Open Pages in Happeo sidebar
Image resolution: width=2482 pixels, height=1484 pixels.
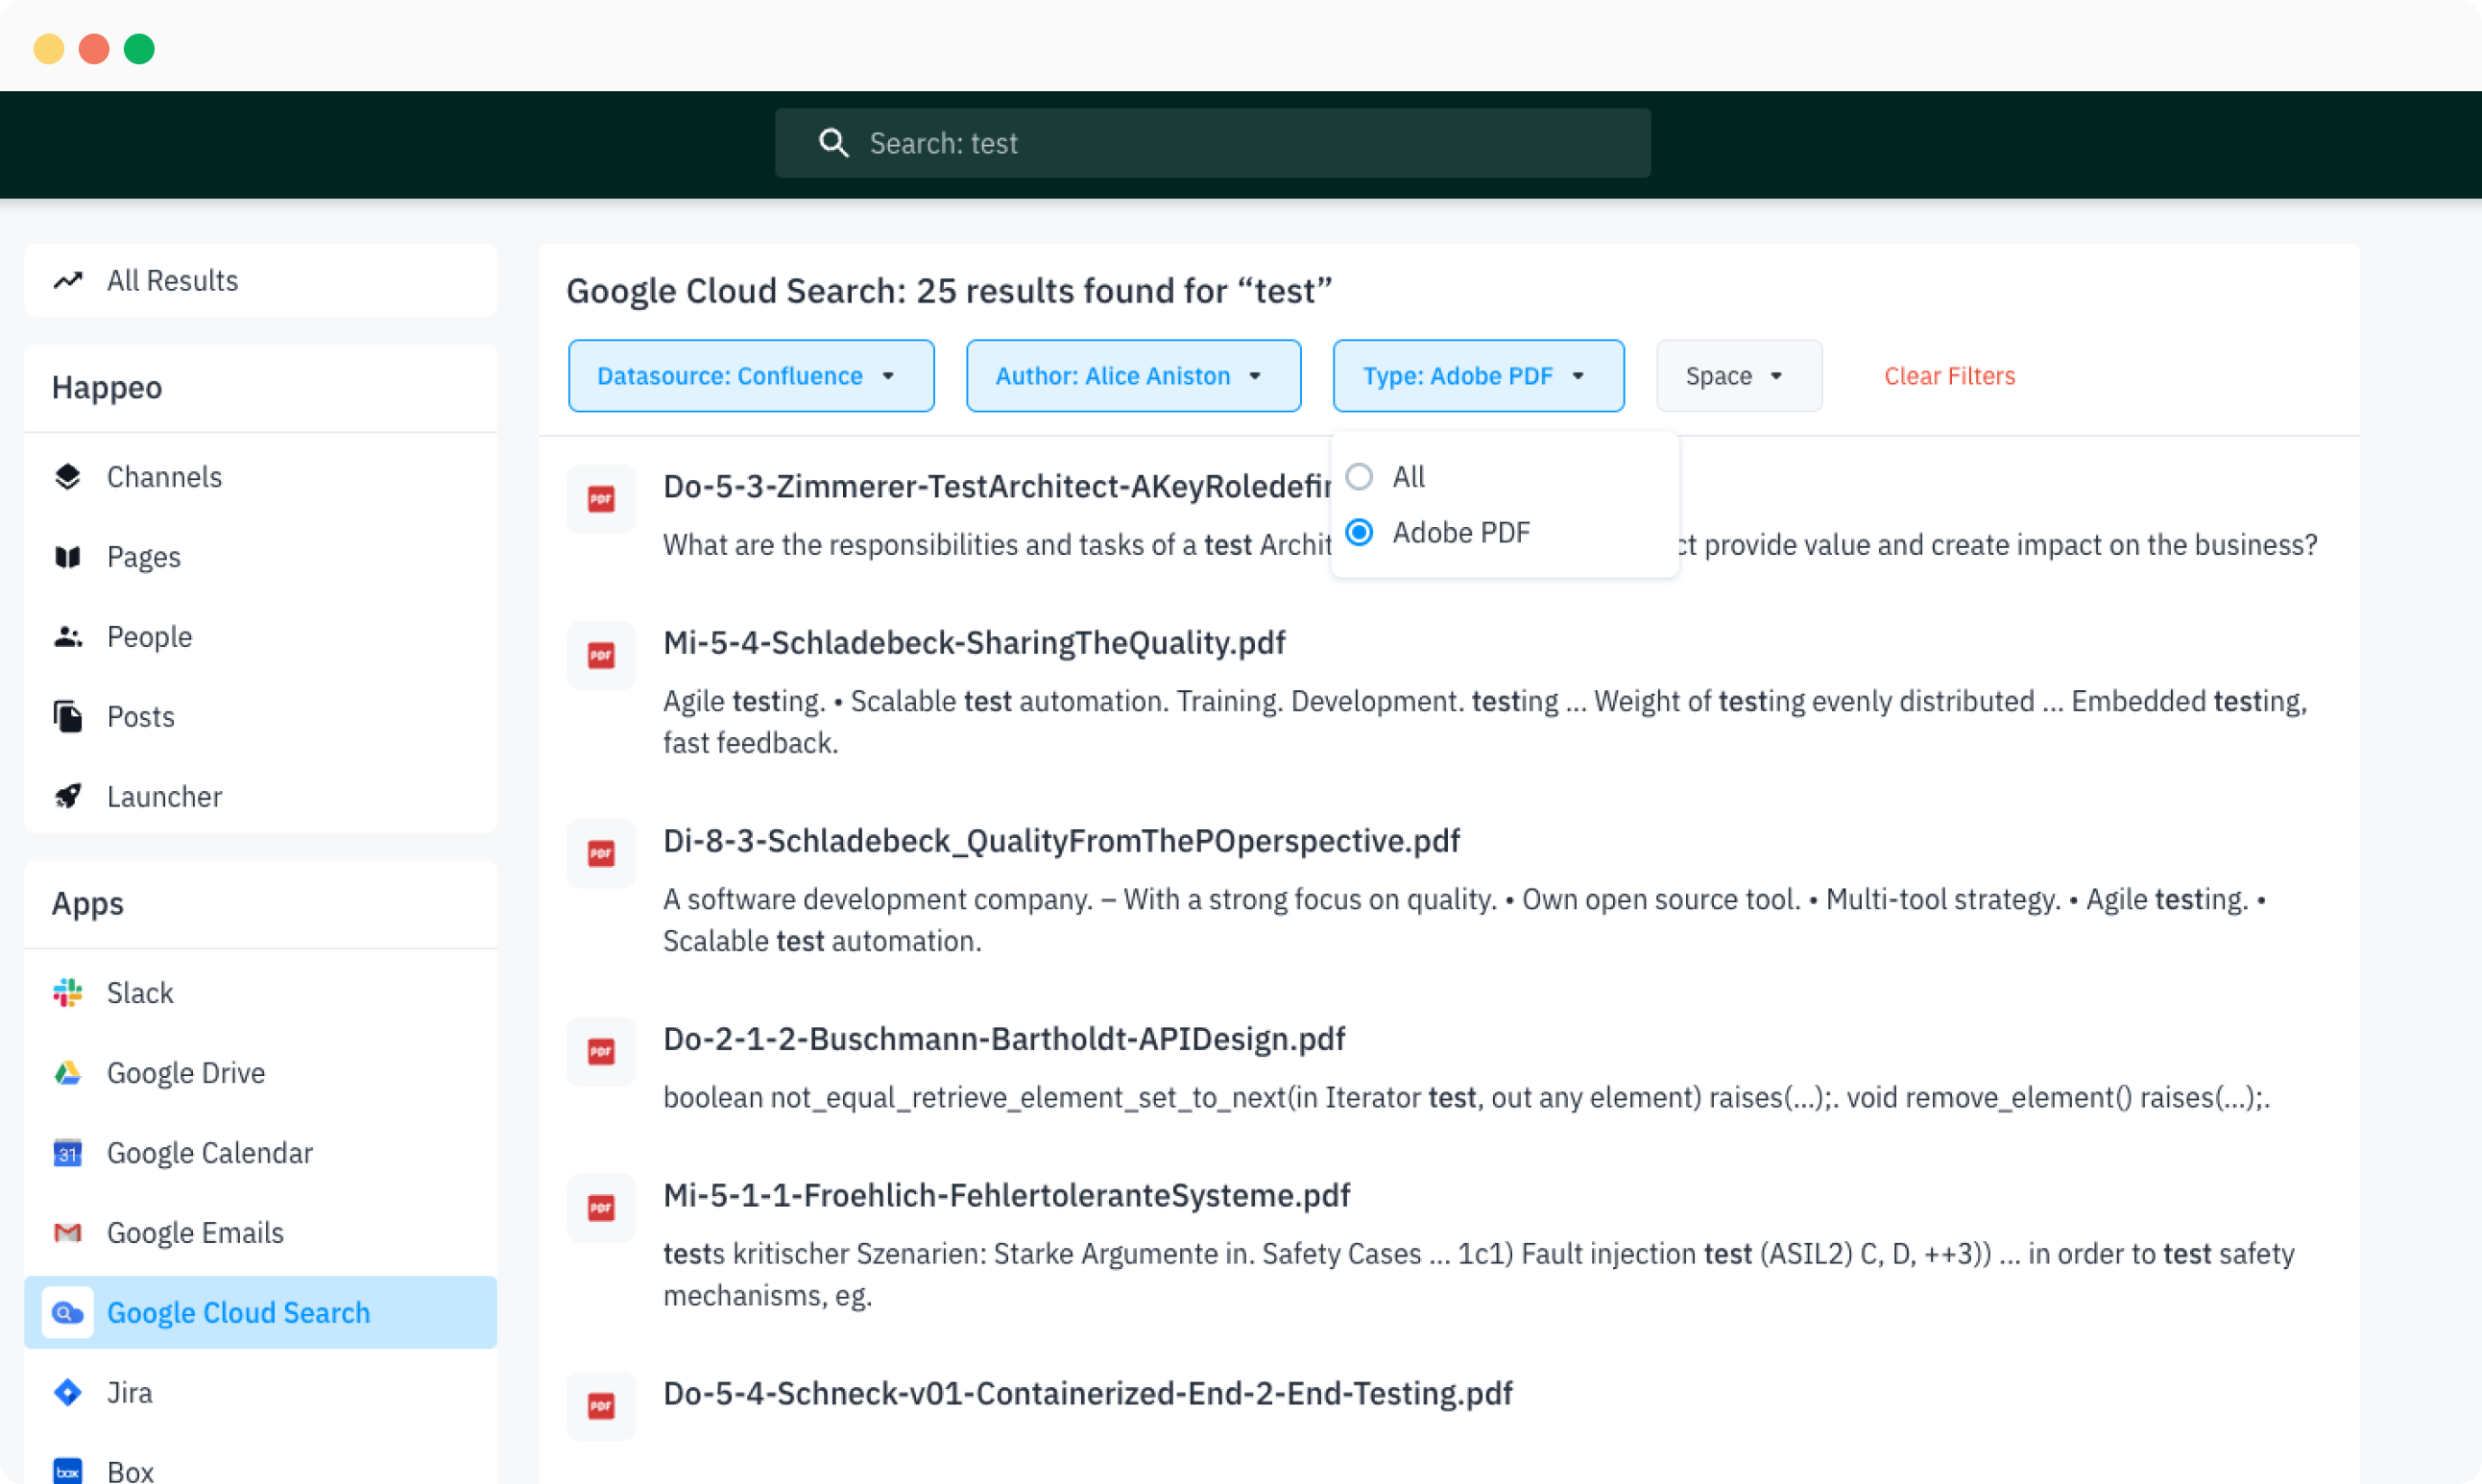(260, 557)
